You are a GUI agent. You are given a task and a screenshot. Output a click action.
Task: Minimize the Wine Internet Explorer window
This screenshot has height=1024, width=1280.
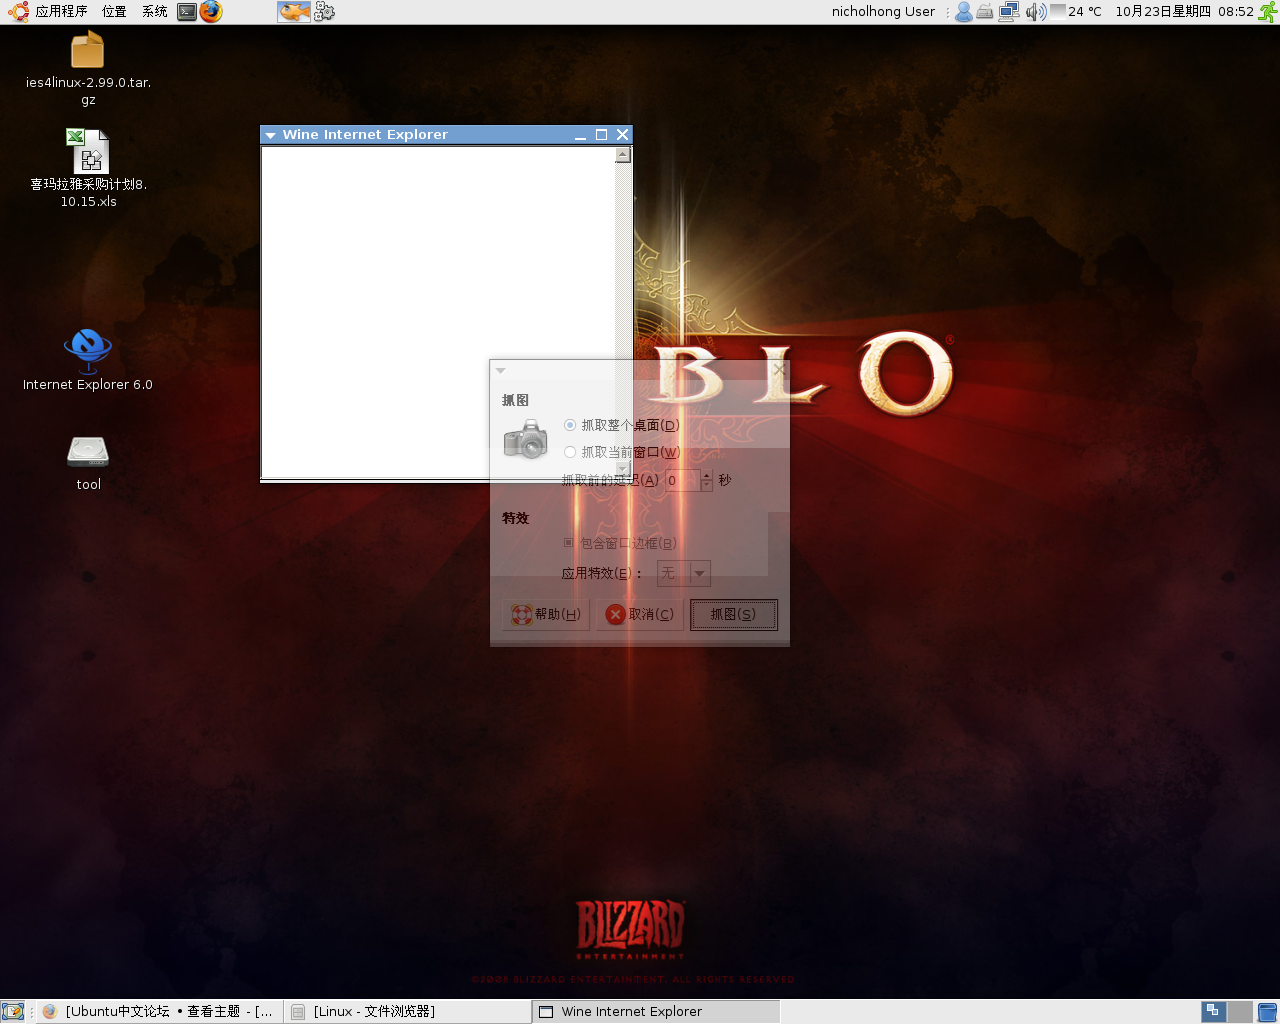(580, 135)
